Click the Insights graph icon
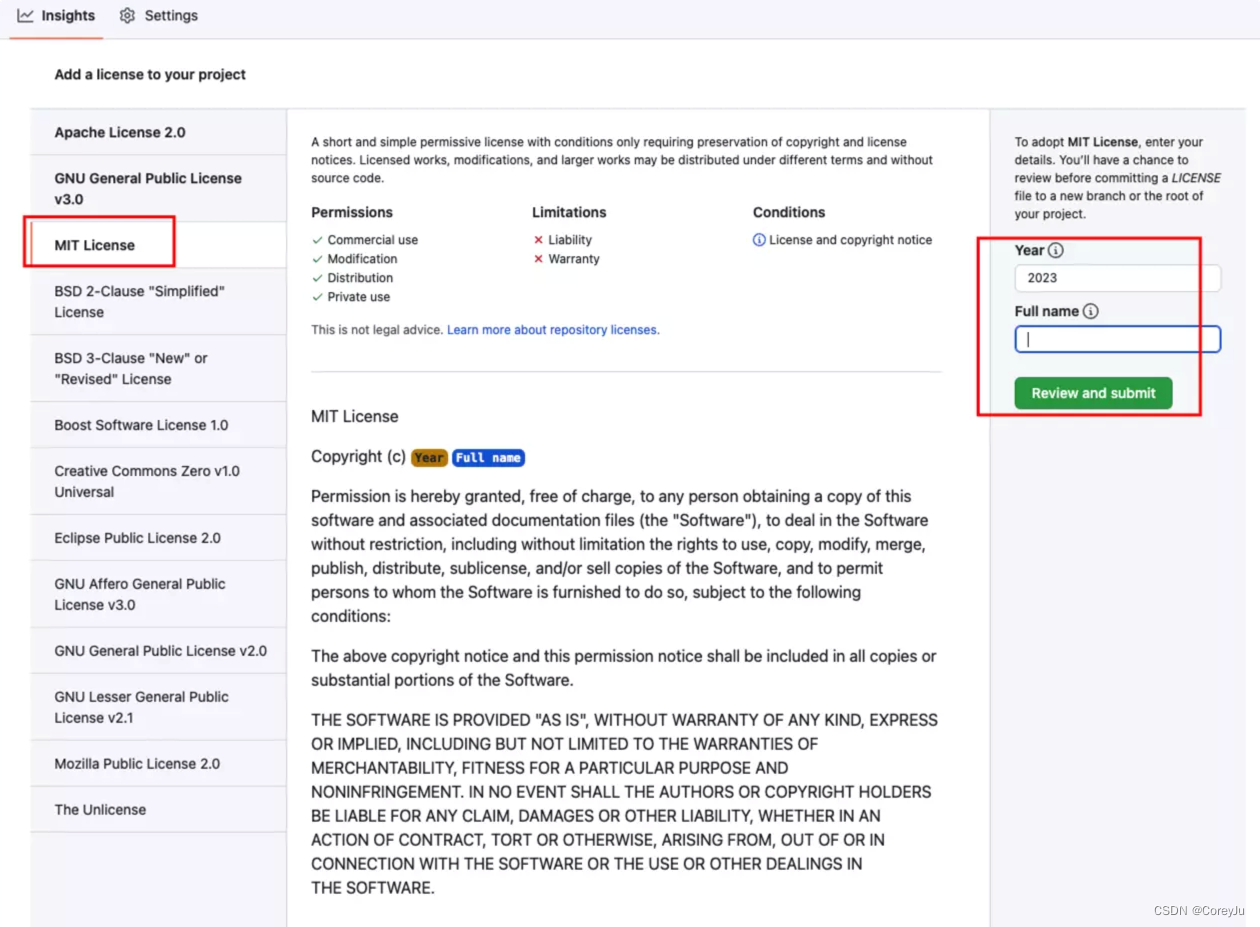 (x=26, y=16)
